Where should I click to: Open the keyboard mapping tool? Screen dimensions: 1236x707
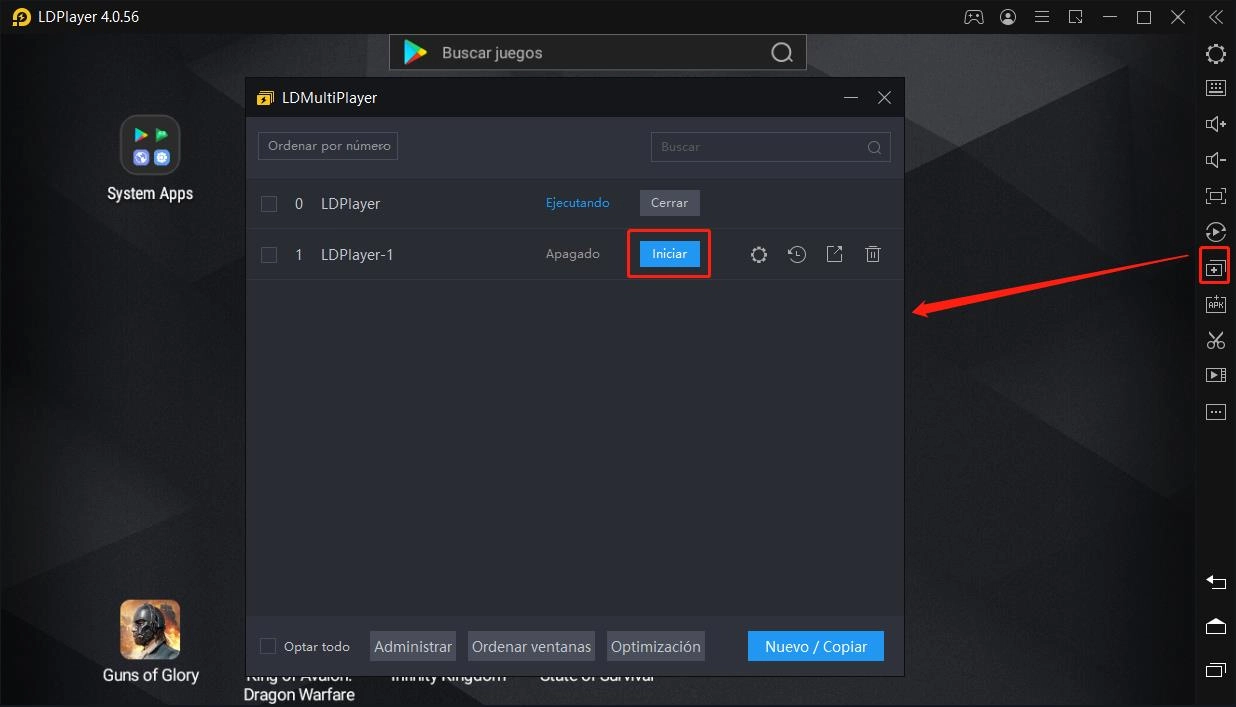[x=1216, y=88]
